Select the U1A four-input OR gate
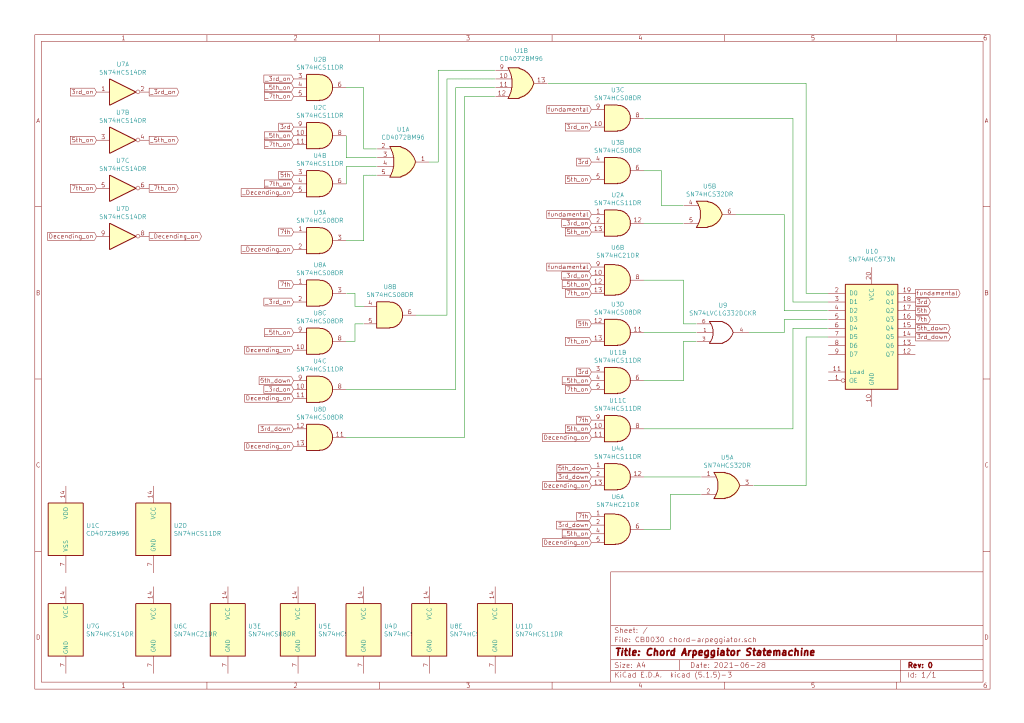 click(402, 161)
